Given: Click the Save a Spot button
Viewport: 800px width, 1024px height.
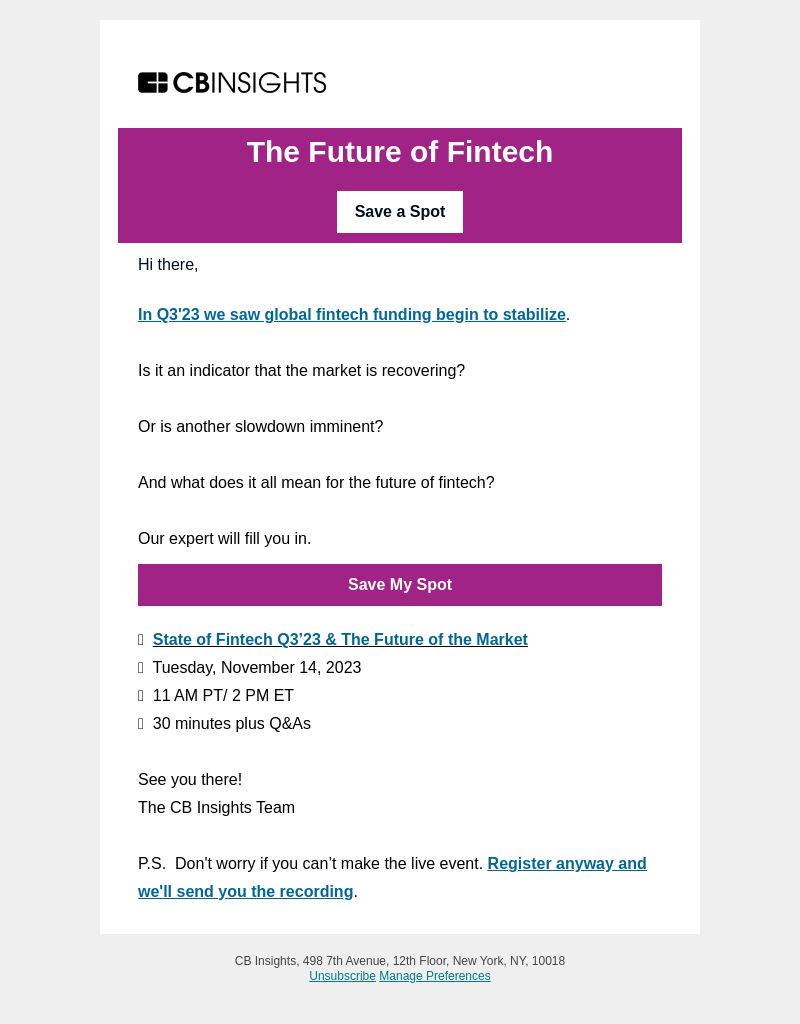Looking at the screenshot, I should pos(400,212).
